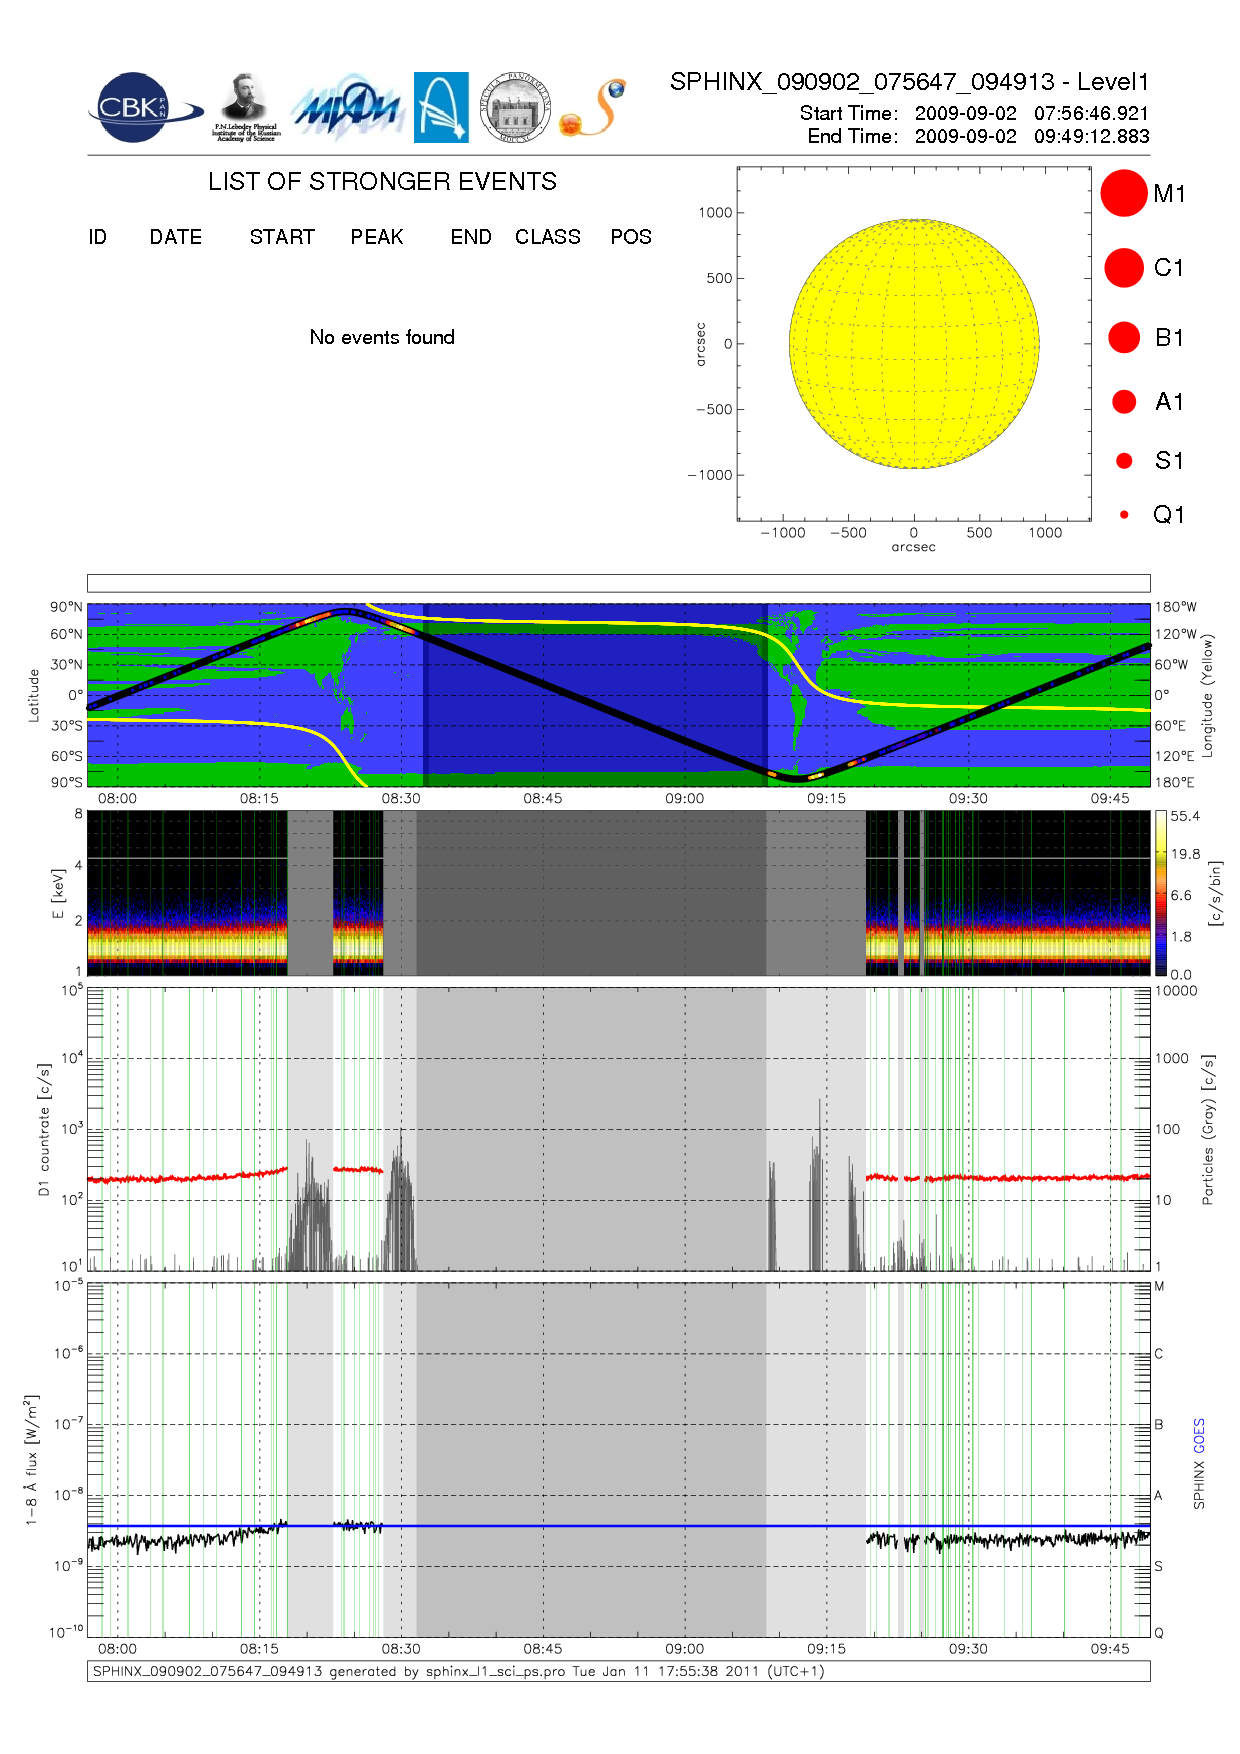Image resolution: width=1240 pixels, height=1754 pixels.
Task: Click the 1-8 Å flux [W/m²] axis label
Action: [32, 1460]
